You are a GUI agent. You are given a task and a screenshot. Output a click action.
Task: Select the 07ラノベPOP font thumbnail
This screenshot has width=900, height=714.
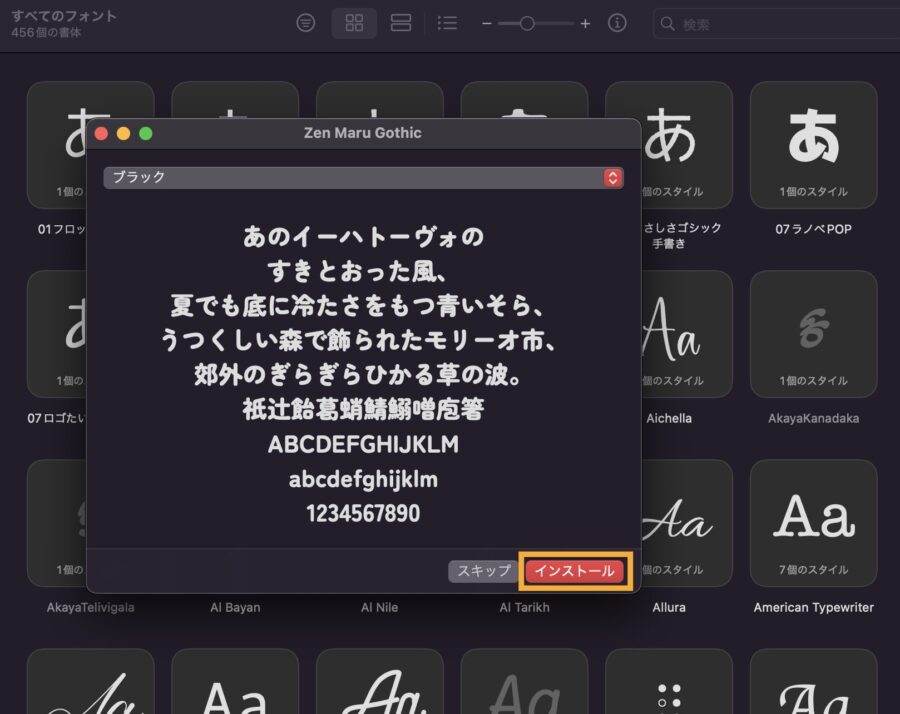tap(813, 145)
